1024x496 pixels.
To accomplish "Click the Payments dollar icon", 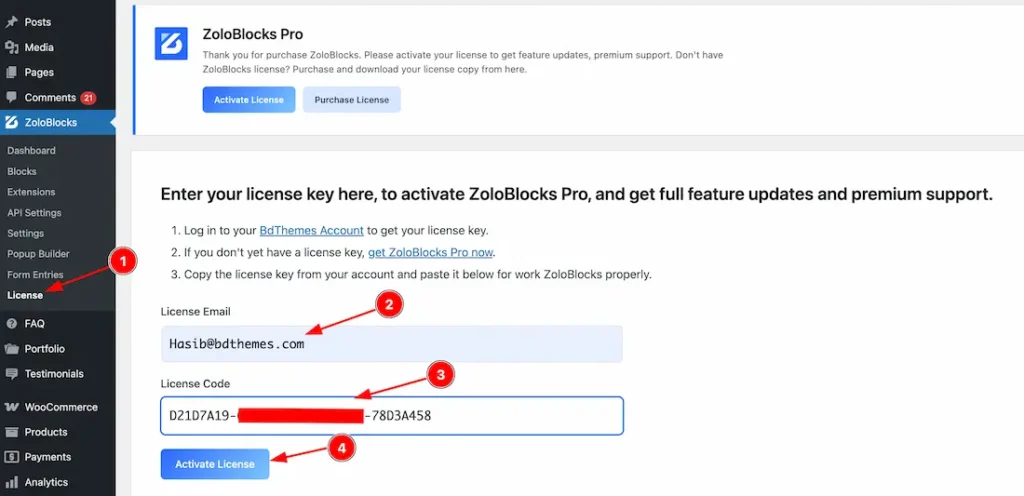I will pos(12,457).
